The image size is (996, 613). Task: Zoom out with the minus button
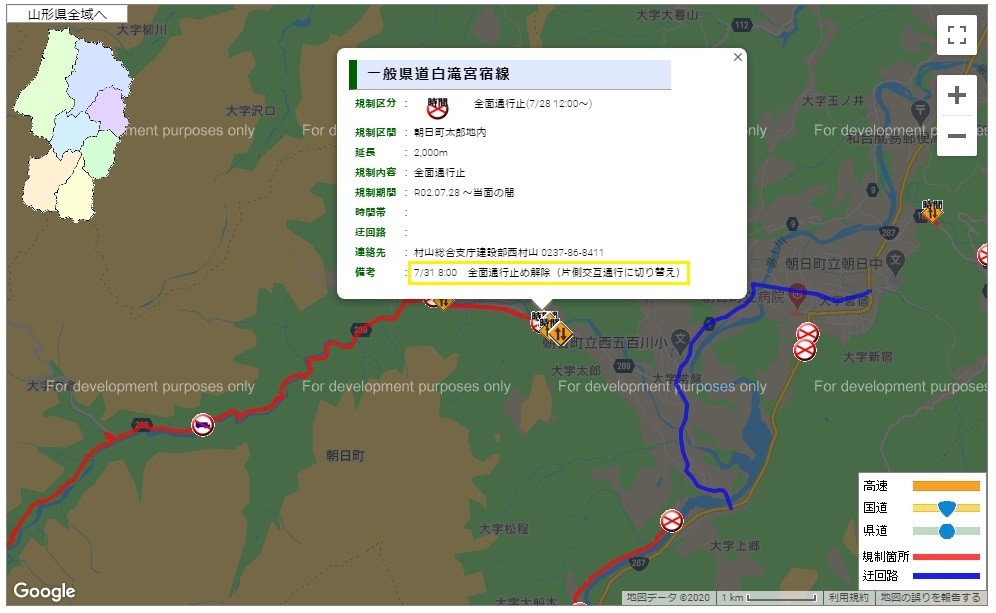tap(957, 136)
